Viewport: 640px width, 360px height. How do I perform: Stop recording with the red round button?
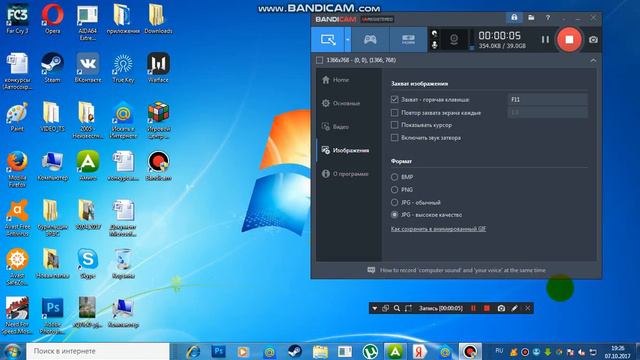569,40
